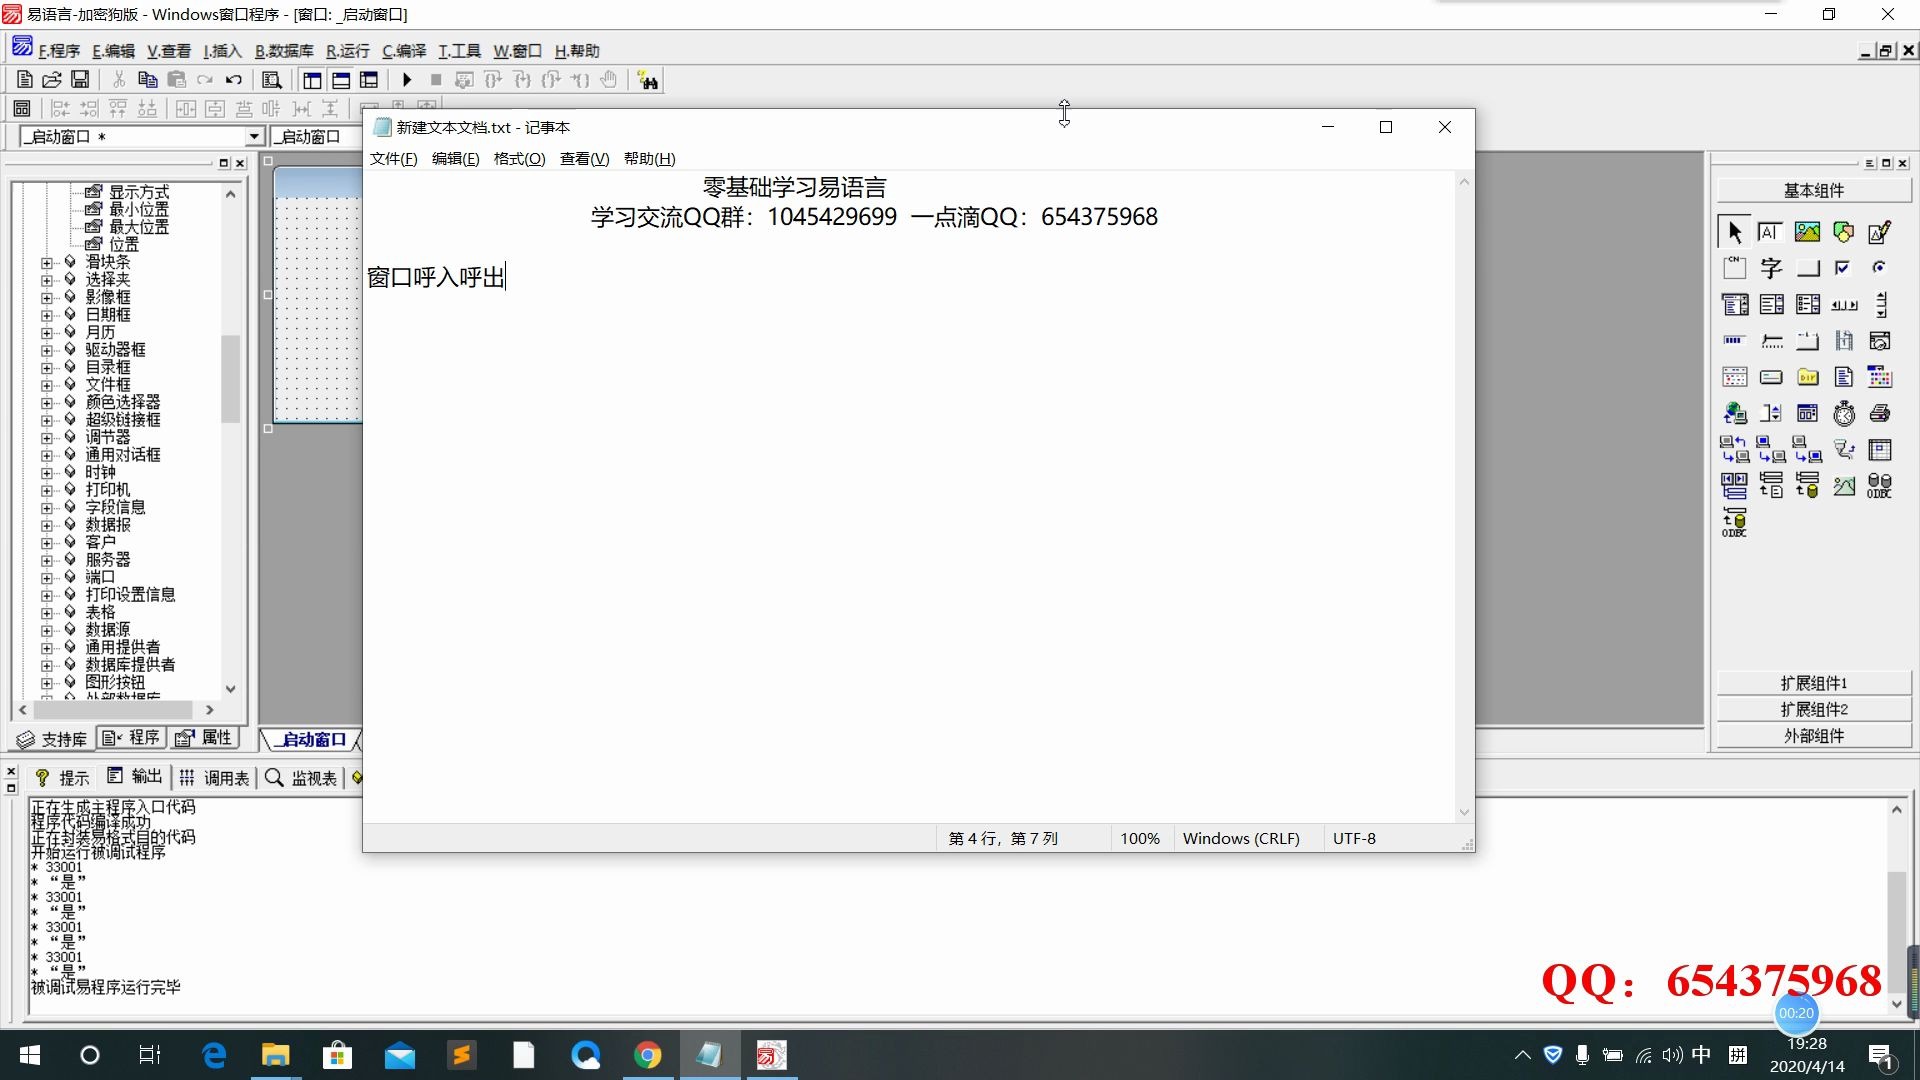Select the checkbox component in palette
1920x1080 pixels.
[x=1843, y=268]
